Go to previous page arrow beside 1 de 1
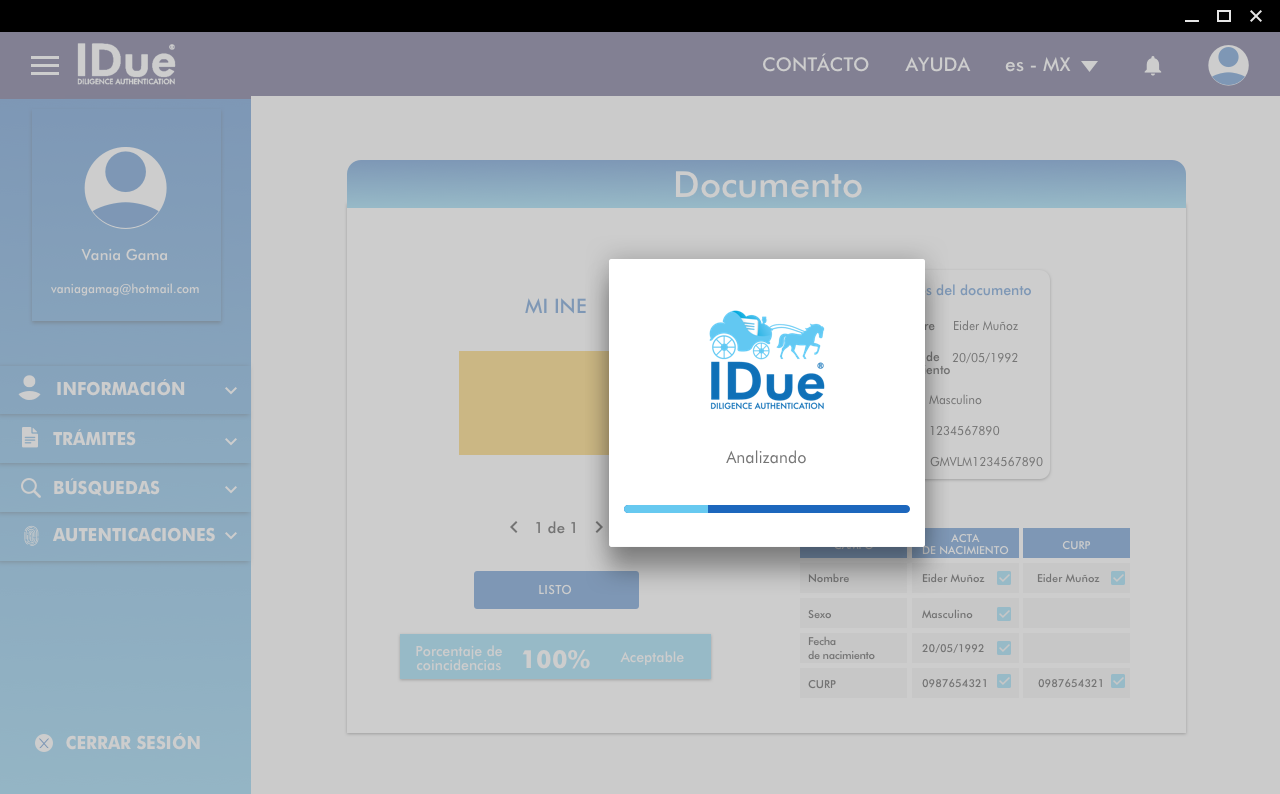 (514, 527)
